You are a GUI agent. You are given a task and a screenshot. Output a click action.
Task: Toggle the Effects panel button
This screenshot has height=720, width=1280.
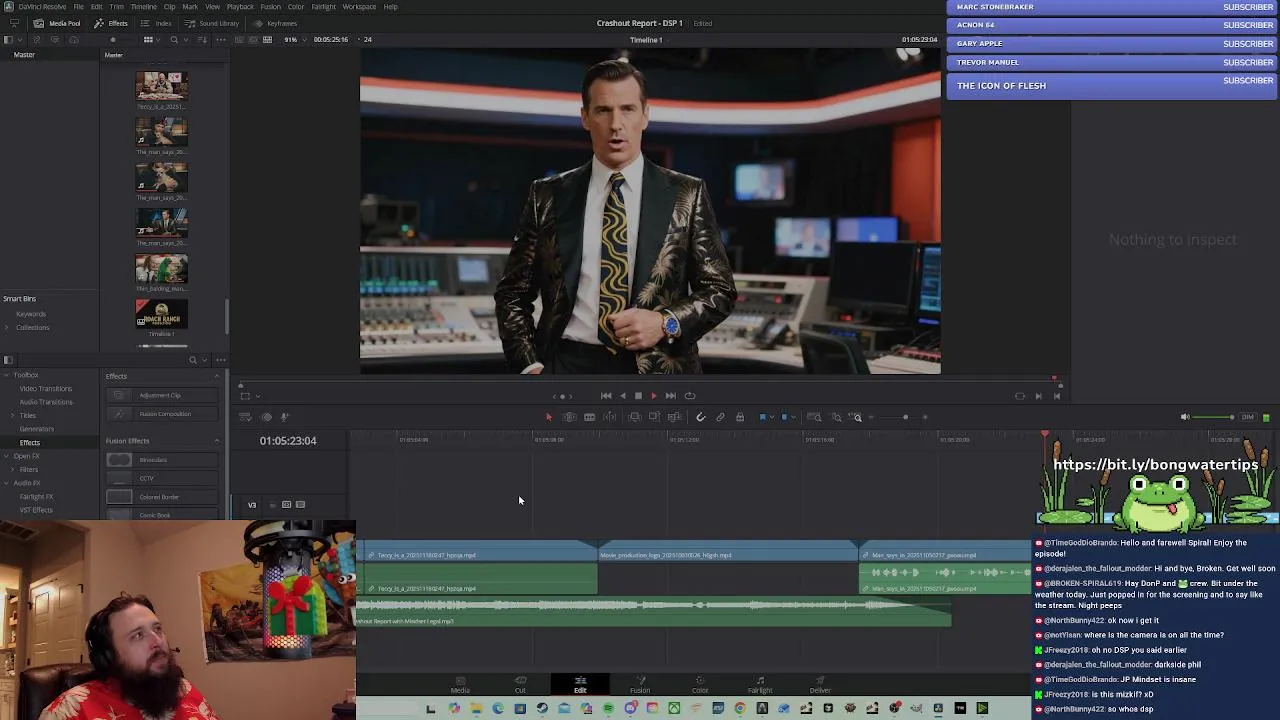(111, 23)
